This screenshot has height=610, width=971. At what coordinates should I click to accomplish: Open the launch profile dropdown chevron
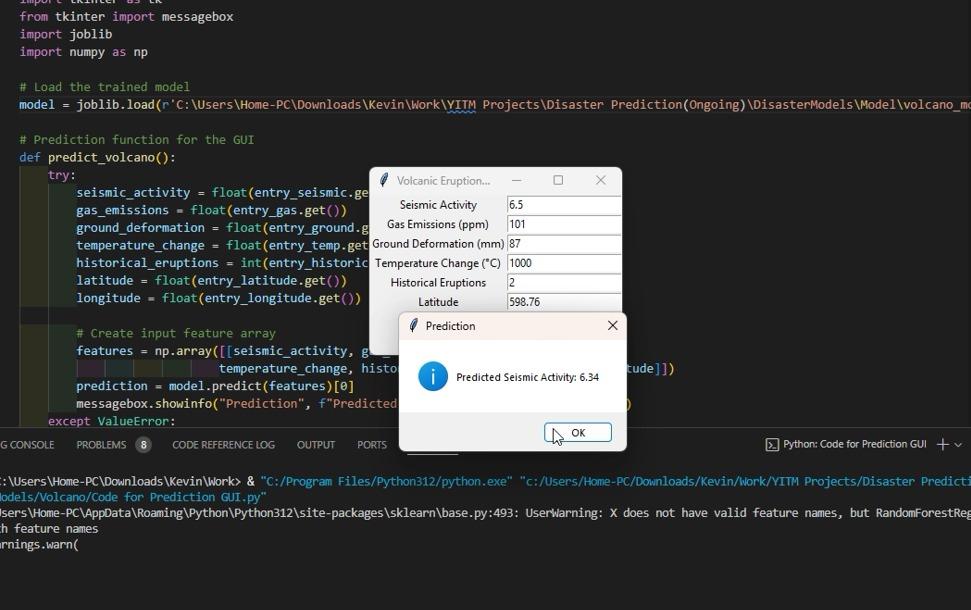958,445
